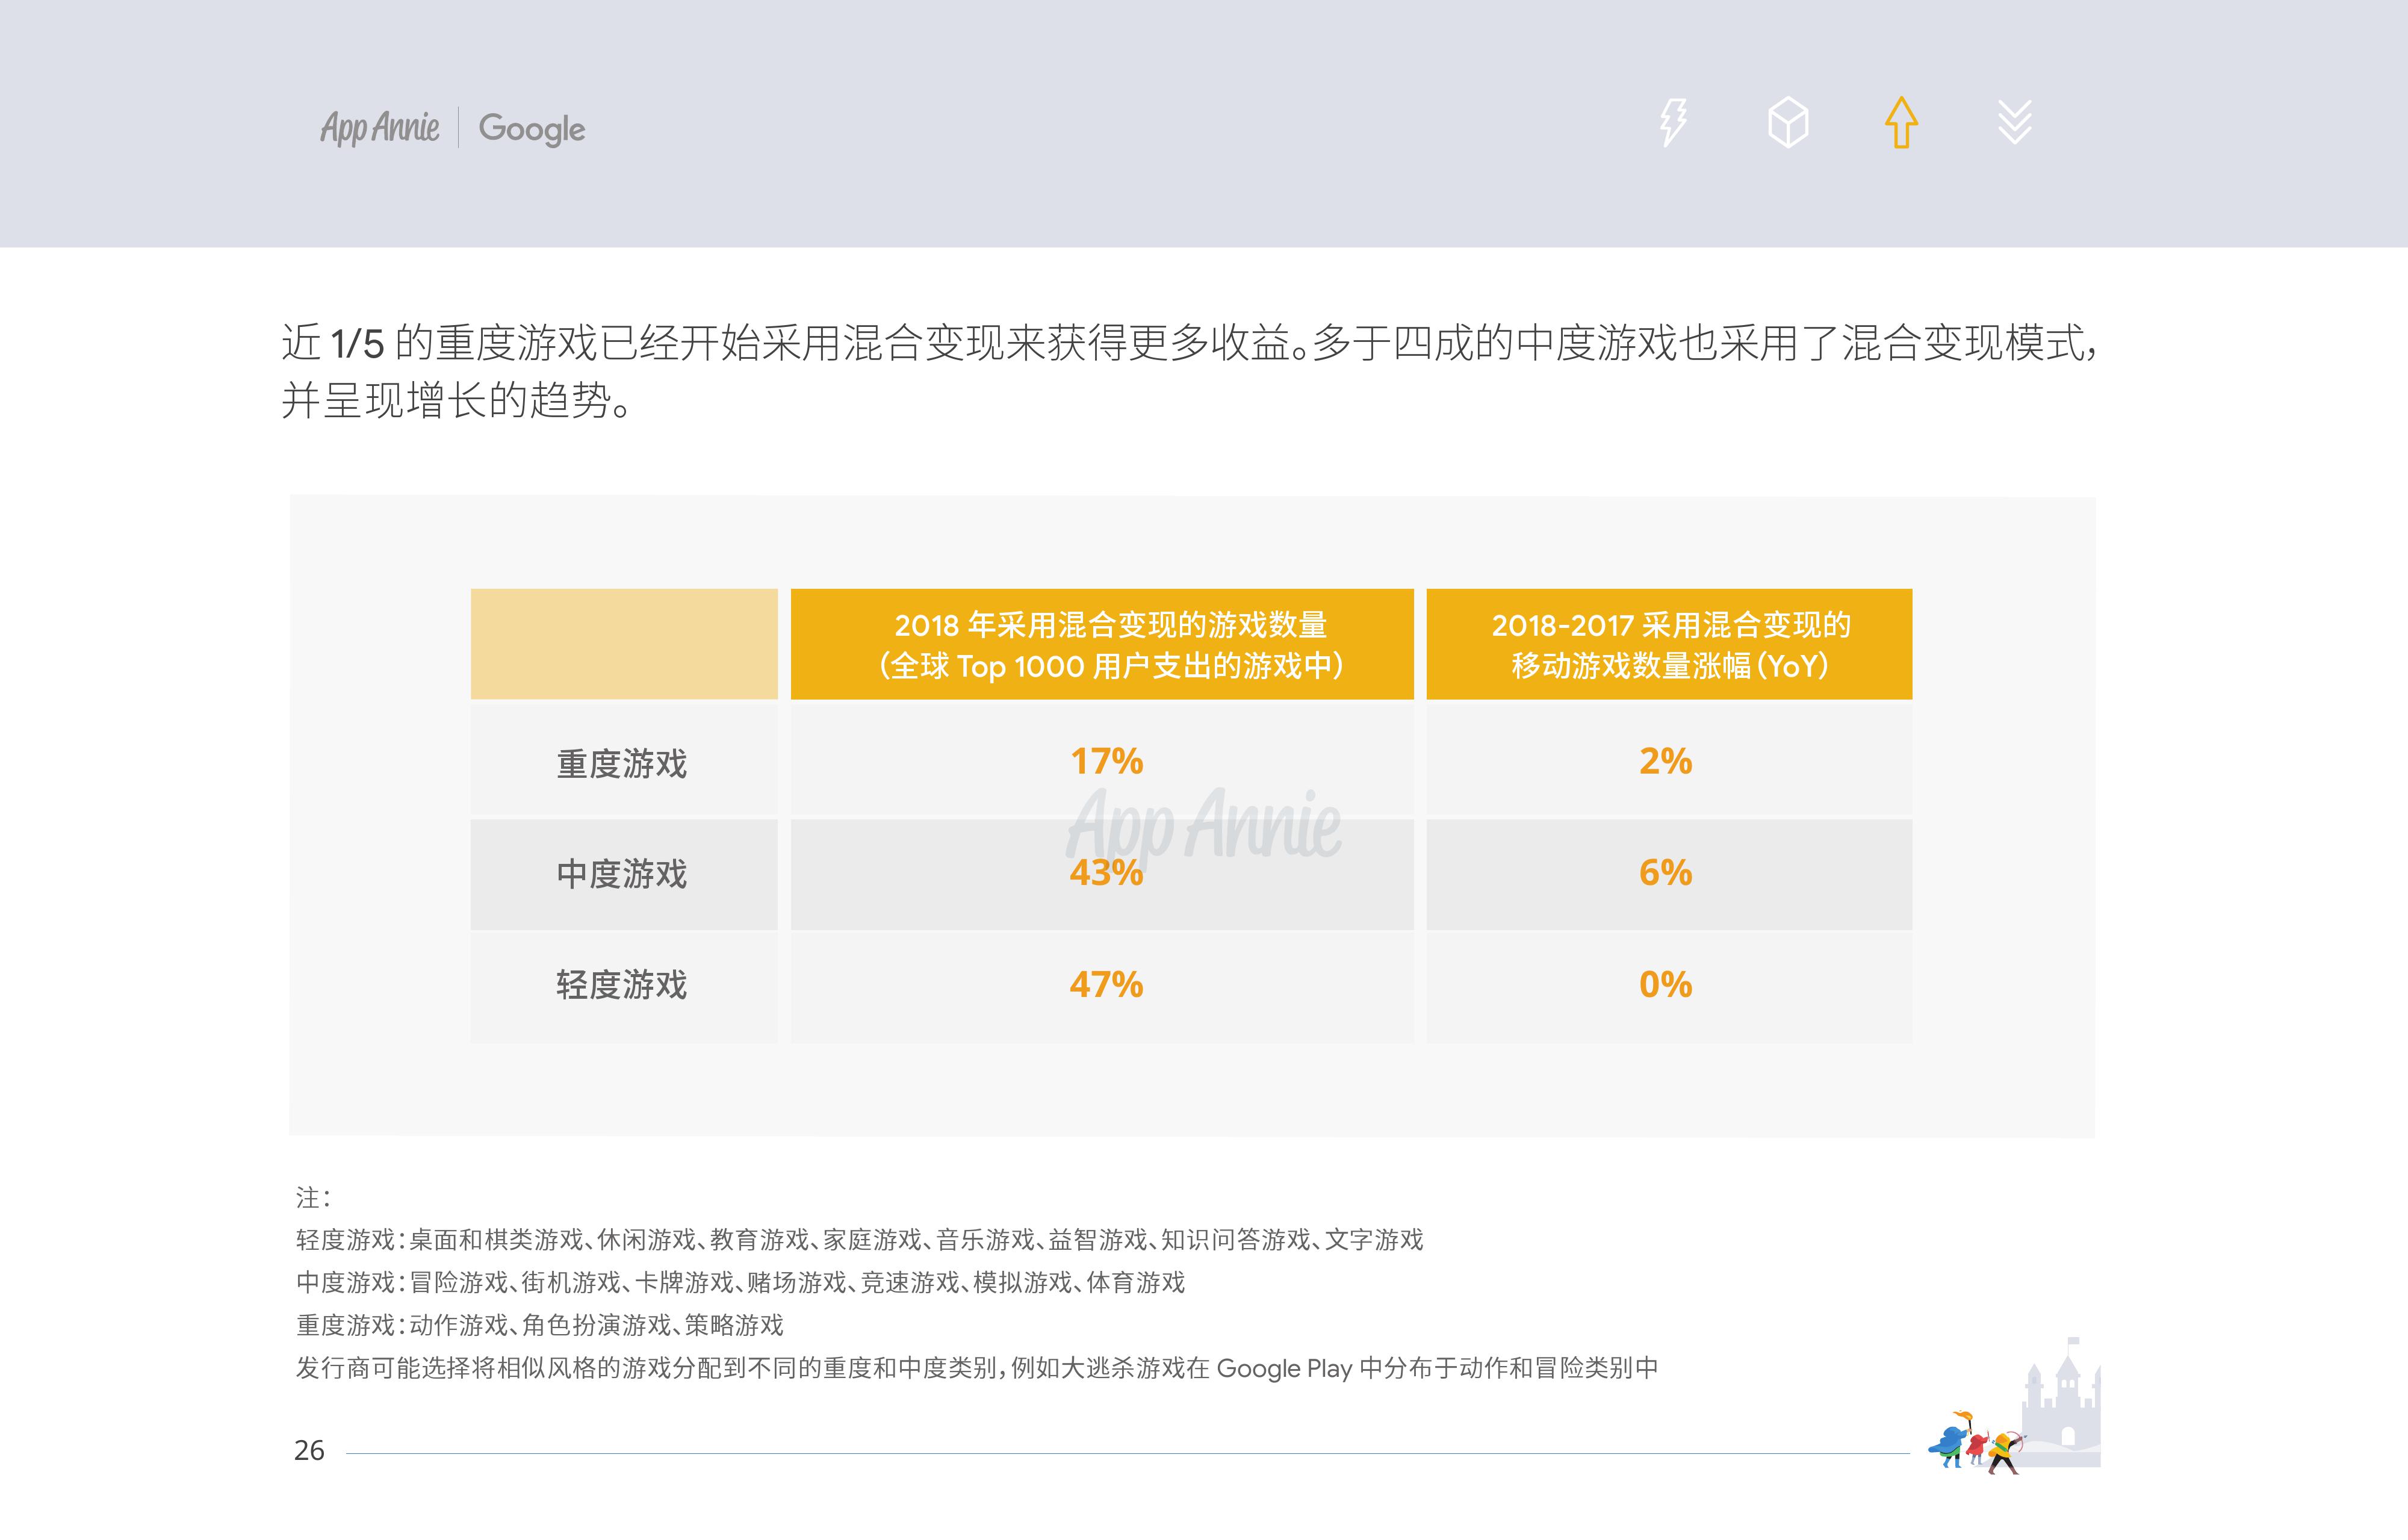Click the lightning bolt icon in header
Viewport: 2408px width, 1540px height.
click(1673, 123)
